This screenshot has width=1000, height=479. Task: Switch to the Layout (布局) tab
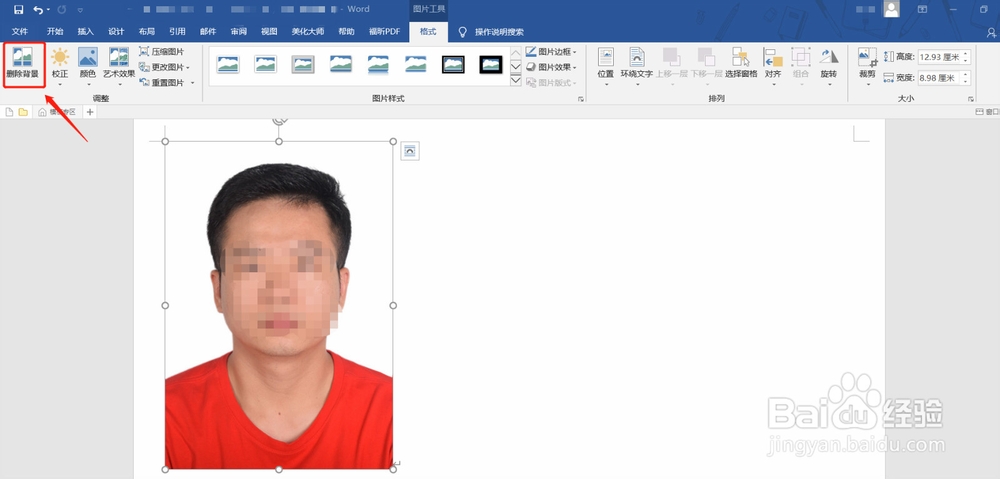tap(147, 31)
